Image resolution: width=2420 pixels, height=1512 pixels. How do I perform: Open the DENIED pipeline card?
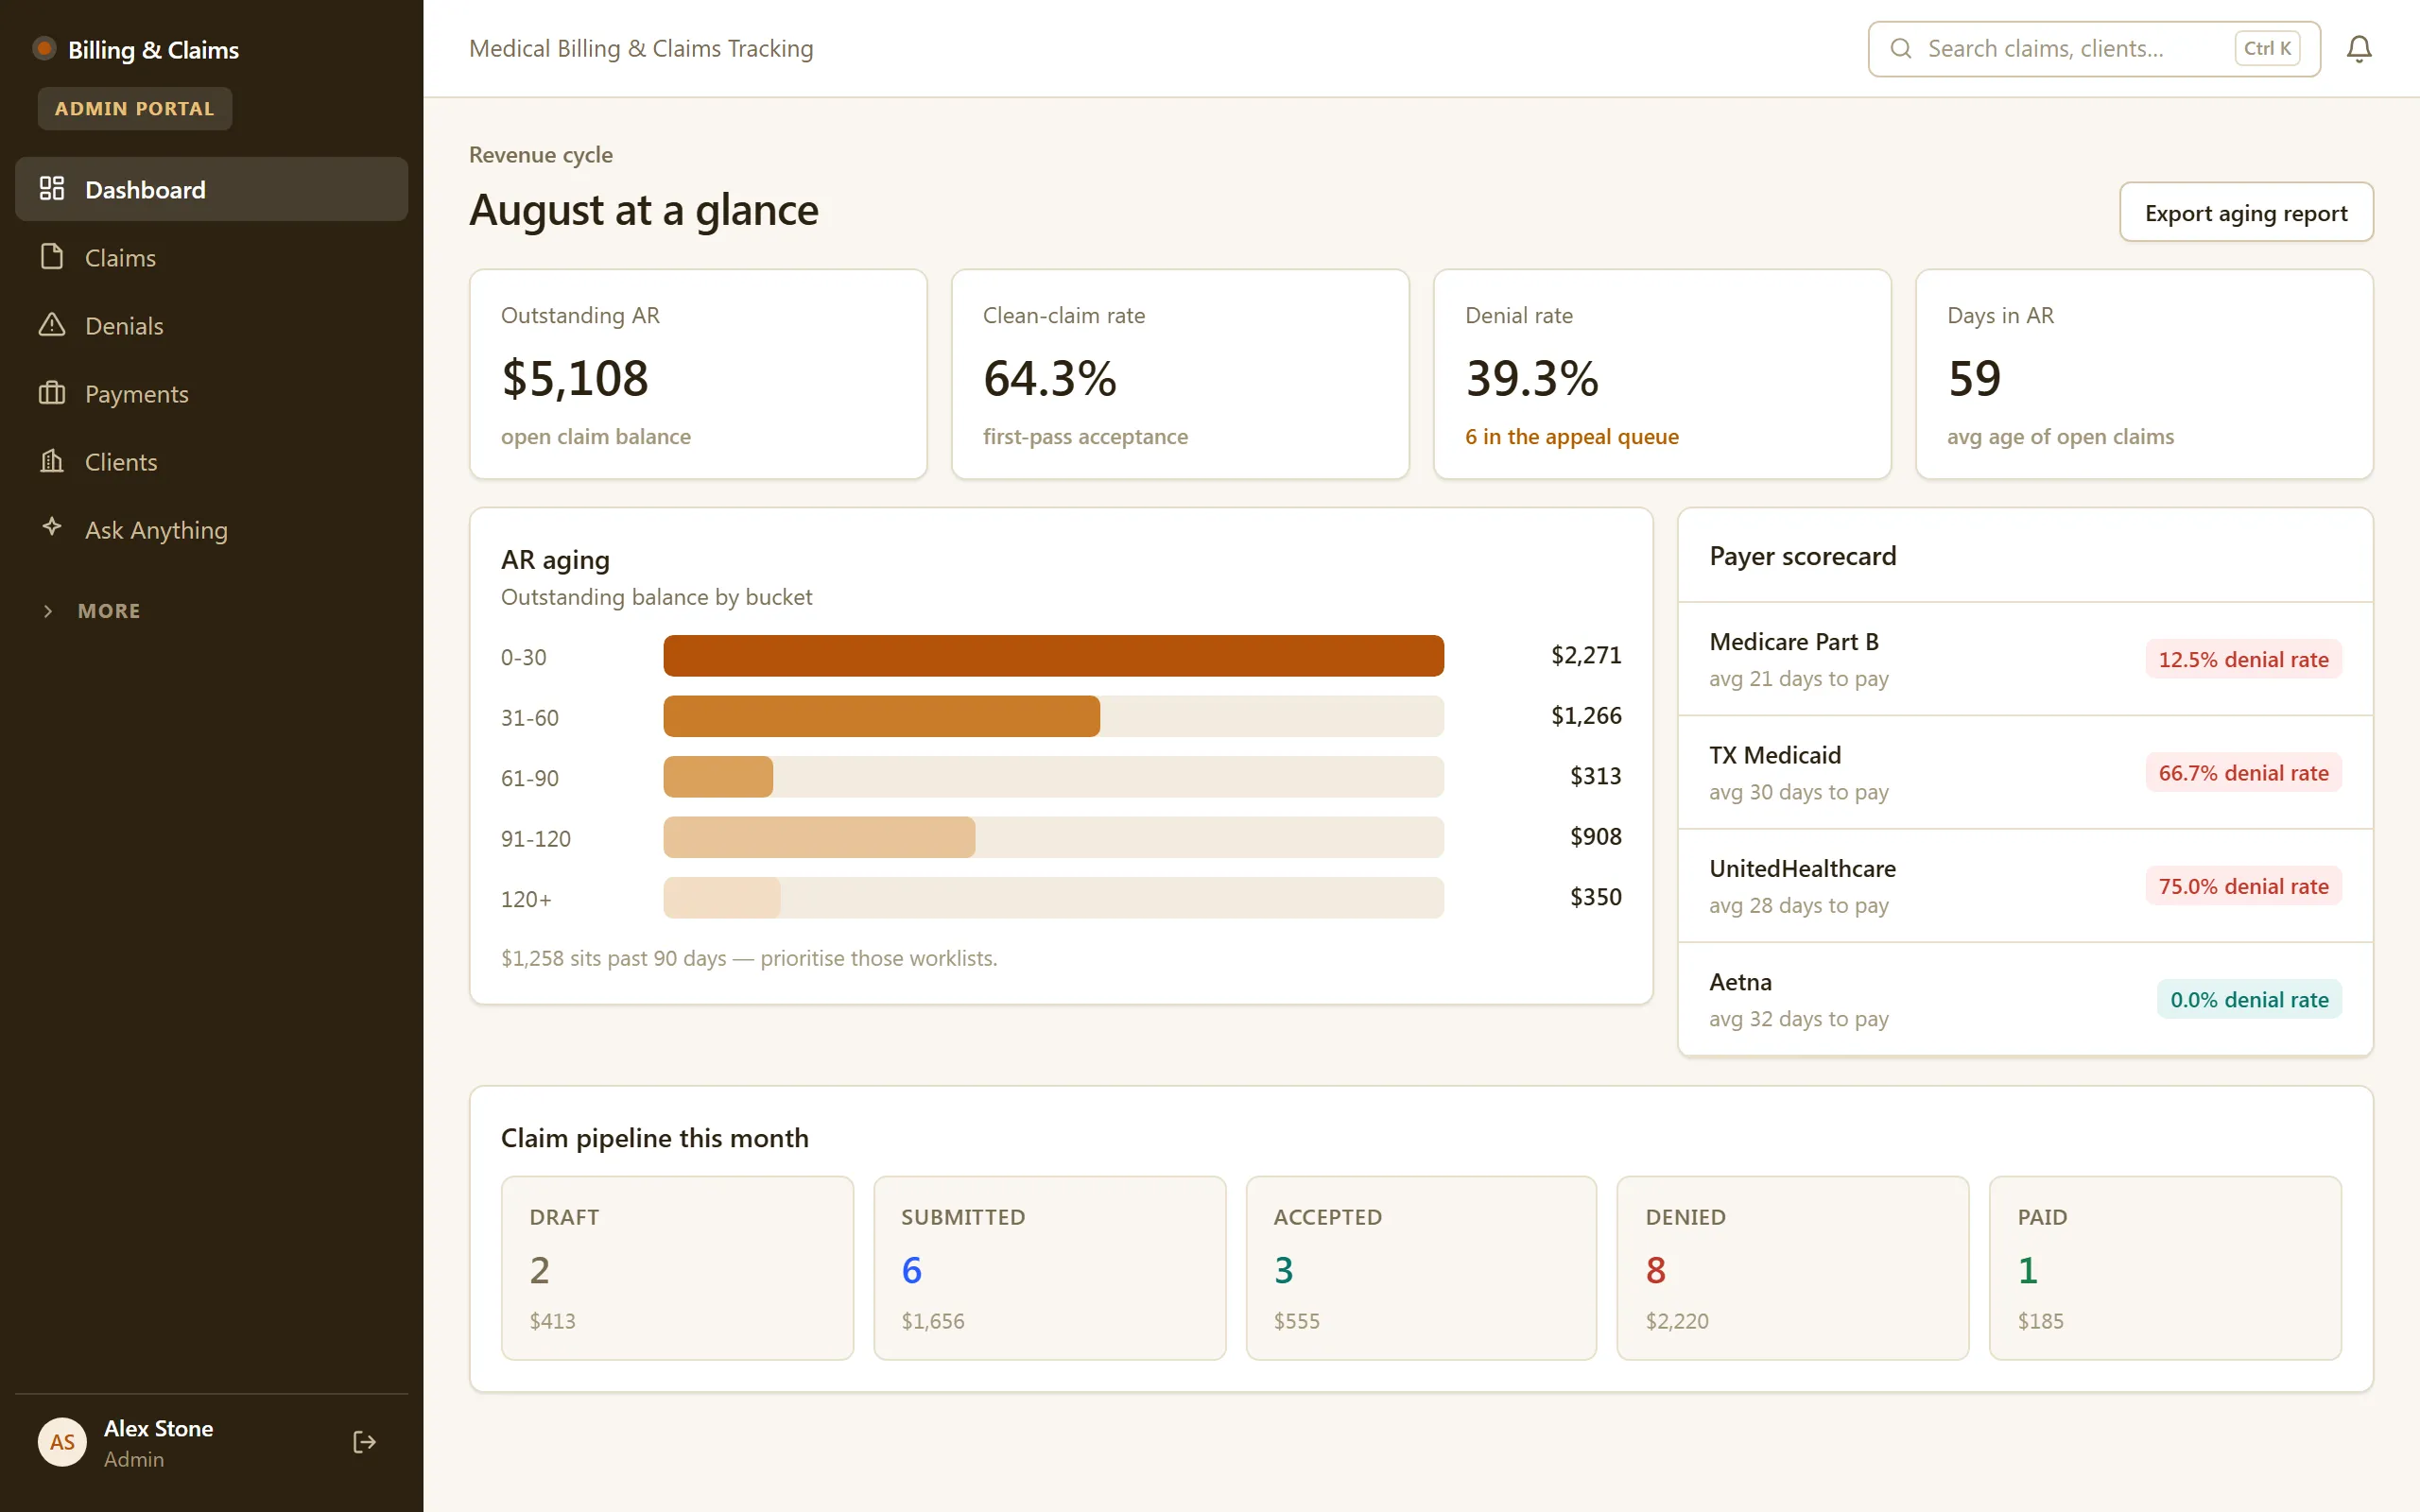1792,1268
